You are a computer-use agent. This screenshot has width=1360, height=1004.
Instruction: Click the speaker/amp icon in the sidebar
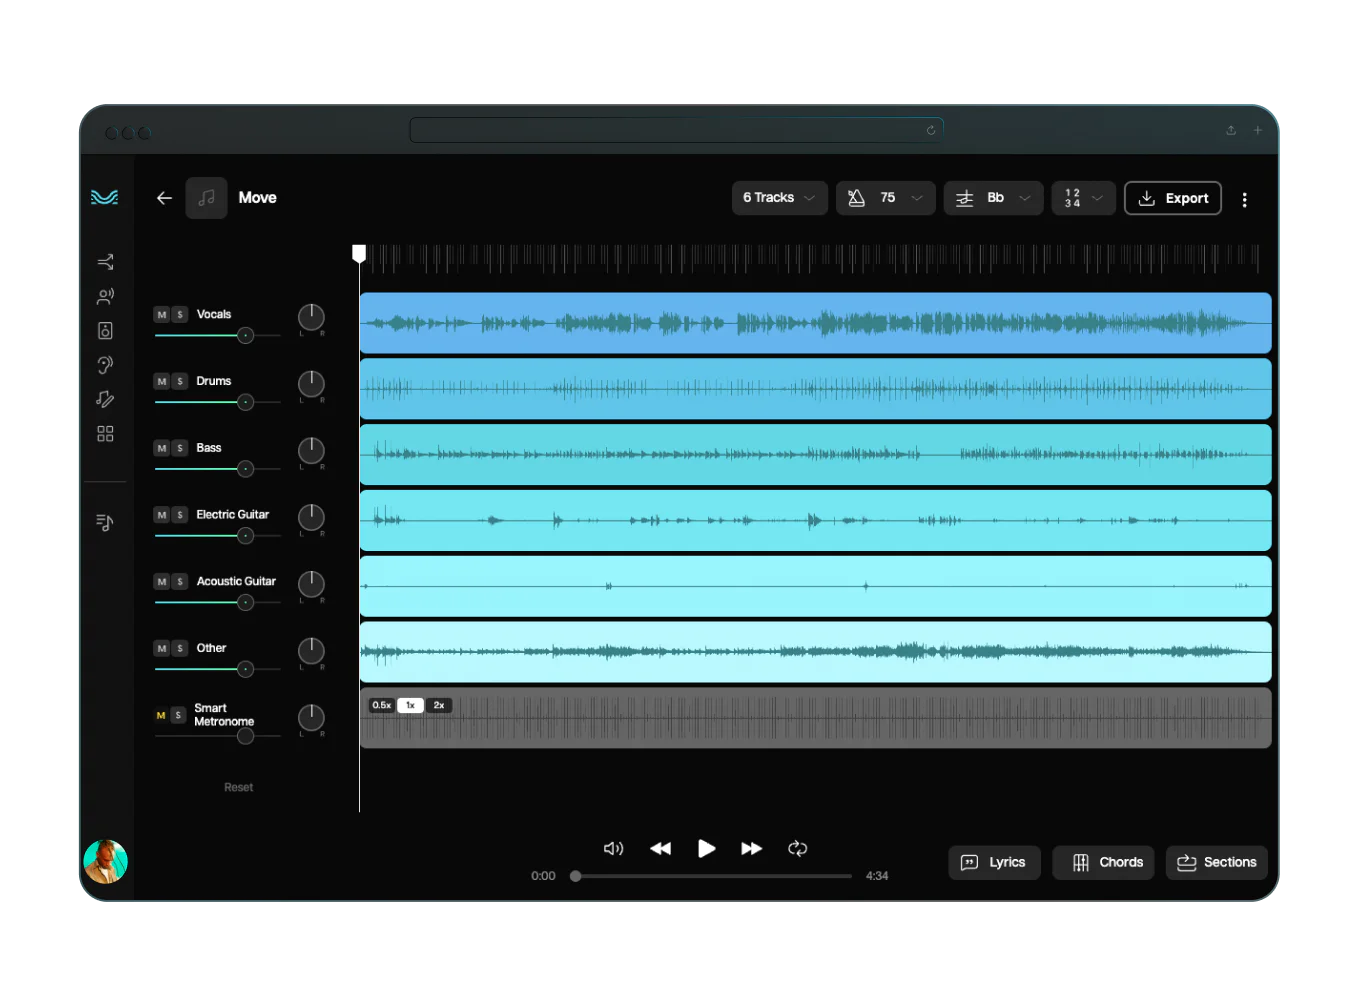click(x=105, y=330)
